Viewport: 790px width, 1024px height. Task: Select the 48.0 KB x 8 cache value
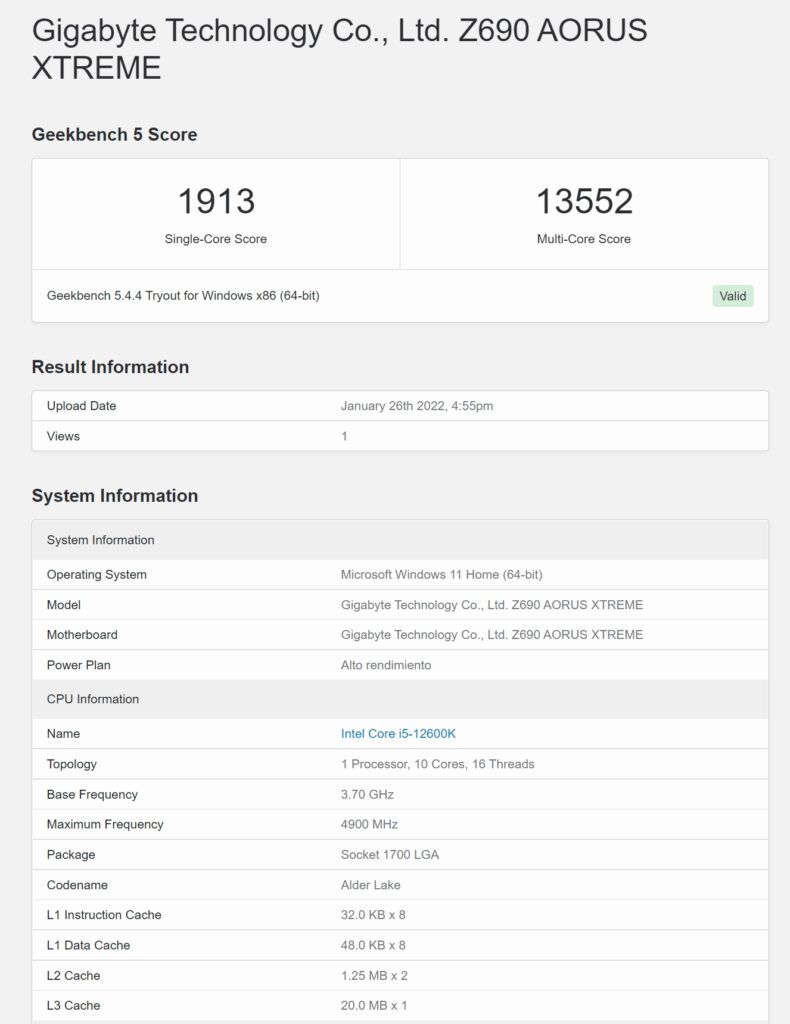click(x=373, y=945)
